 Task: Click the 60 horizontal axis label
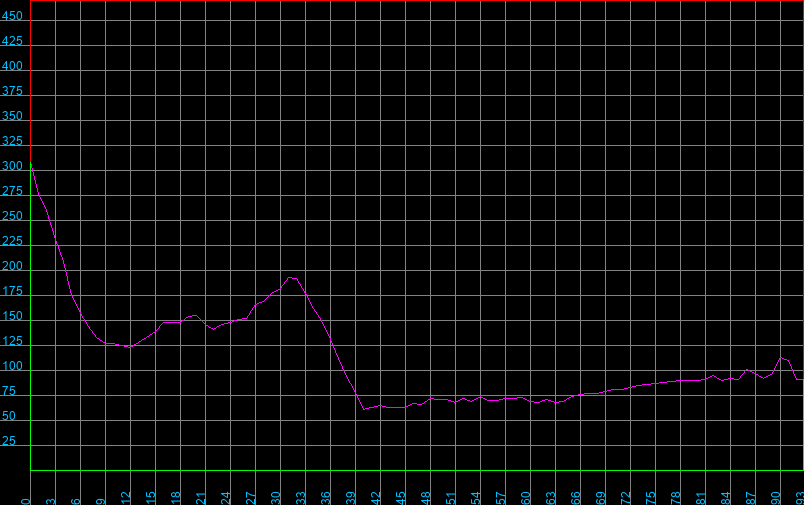pyautogui.click(x=526, y=498)
